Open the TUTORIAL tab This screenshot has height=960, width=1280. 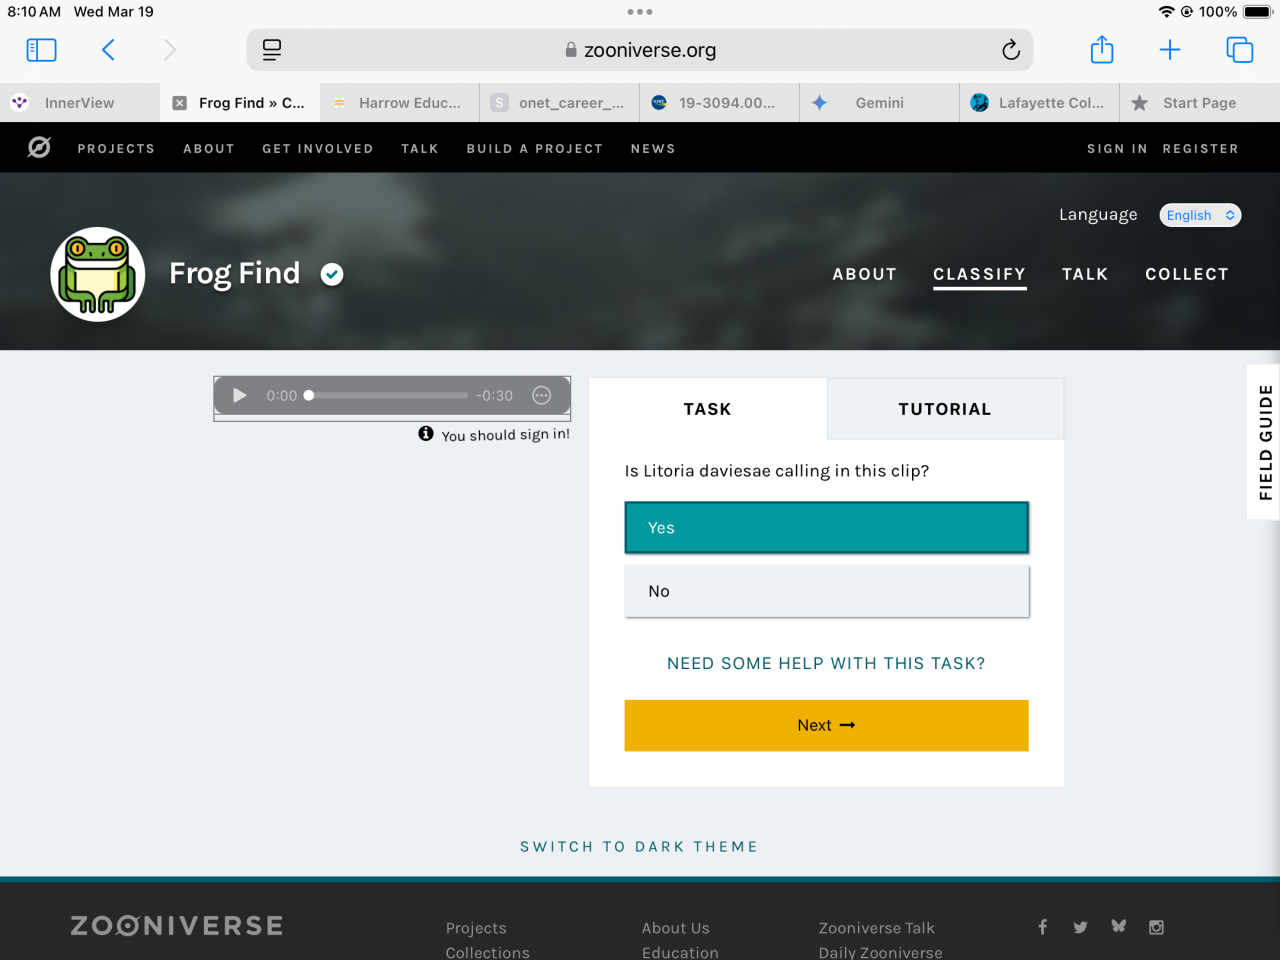click(945, 409)
